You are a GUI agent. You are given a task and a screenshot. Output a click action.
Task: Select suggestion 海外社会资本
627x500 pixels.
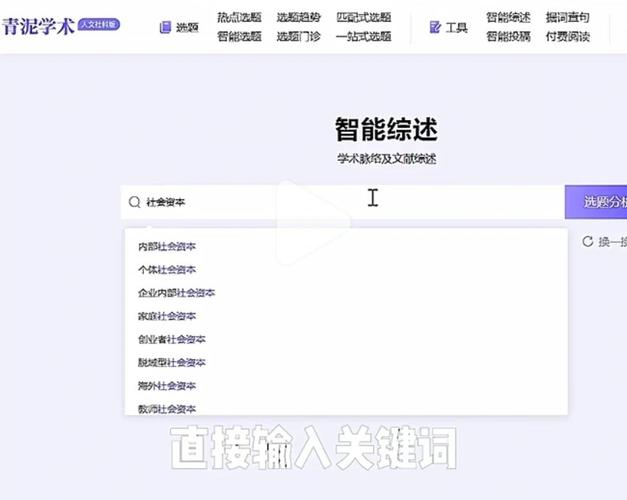point(167,386)
